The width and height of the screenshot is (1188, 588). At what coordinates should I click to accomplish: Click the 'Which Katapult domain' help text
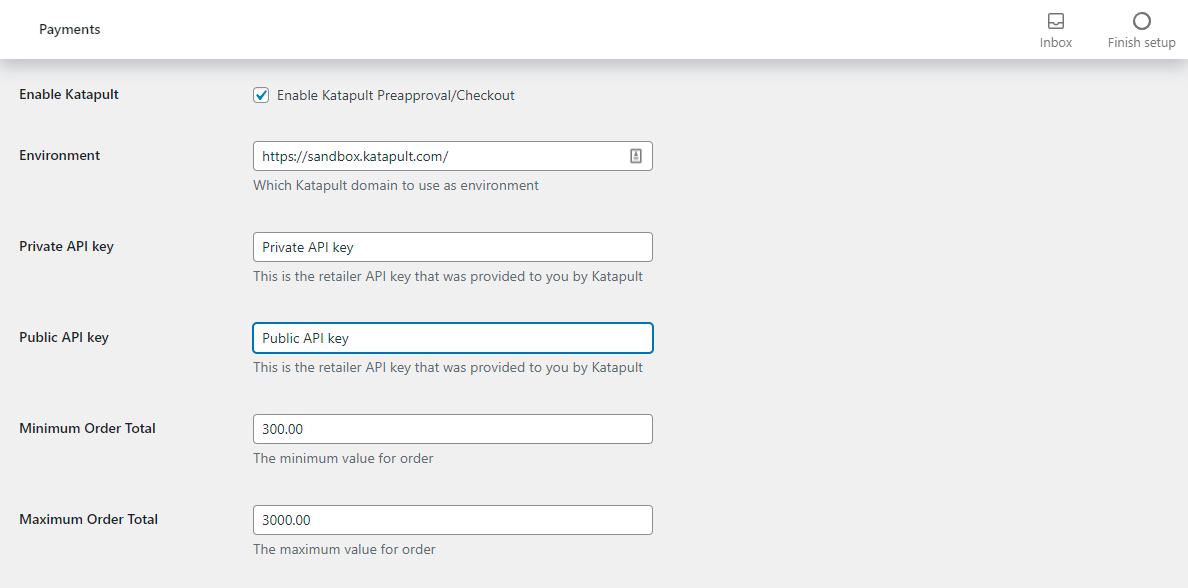point(396,185)
